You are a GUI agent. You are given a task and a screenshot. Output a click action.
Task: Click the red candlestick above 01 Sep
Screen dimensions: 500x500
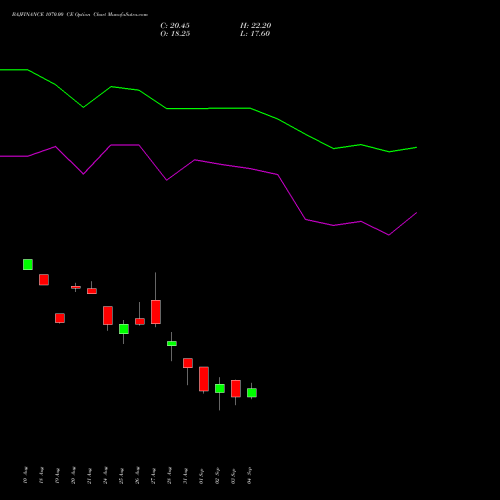[204, 379]
